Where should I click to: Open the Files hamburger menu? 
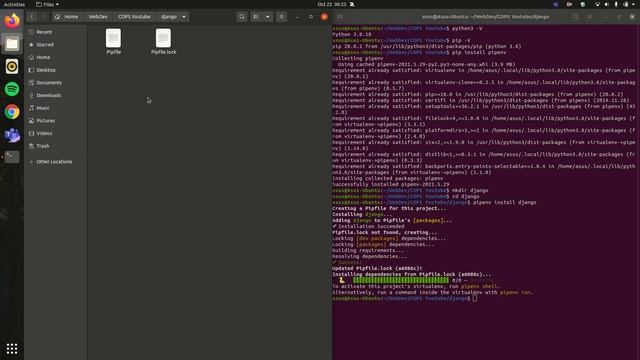tap(282, 17)
